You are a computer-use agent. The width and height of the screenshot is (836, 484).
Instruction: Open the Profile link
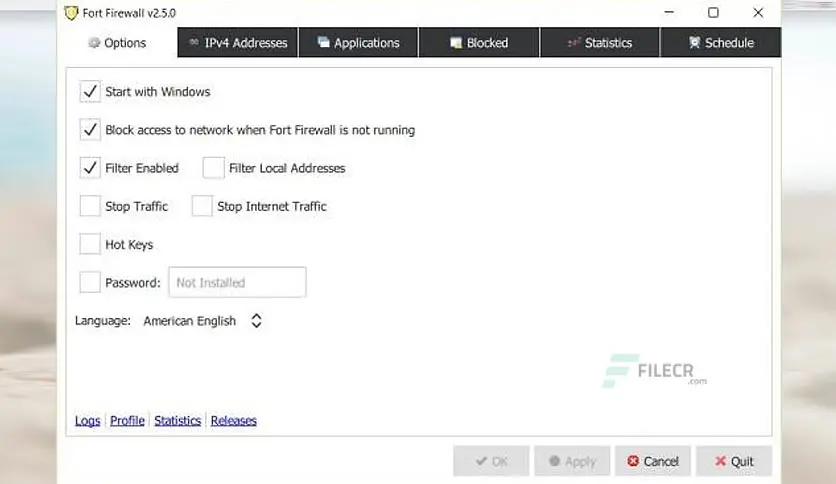tap(127, 421)
